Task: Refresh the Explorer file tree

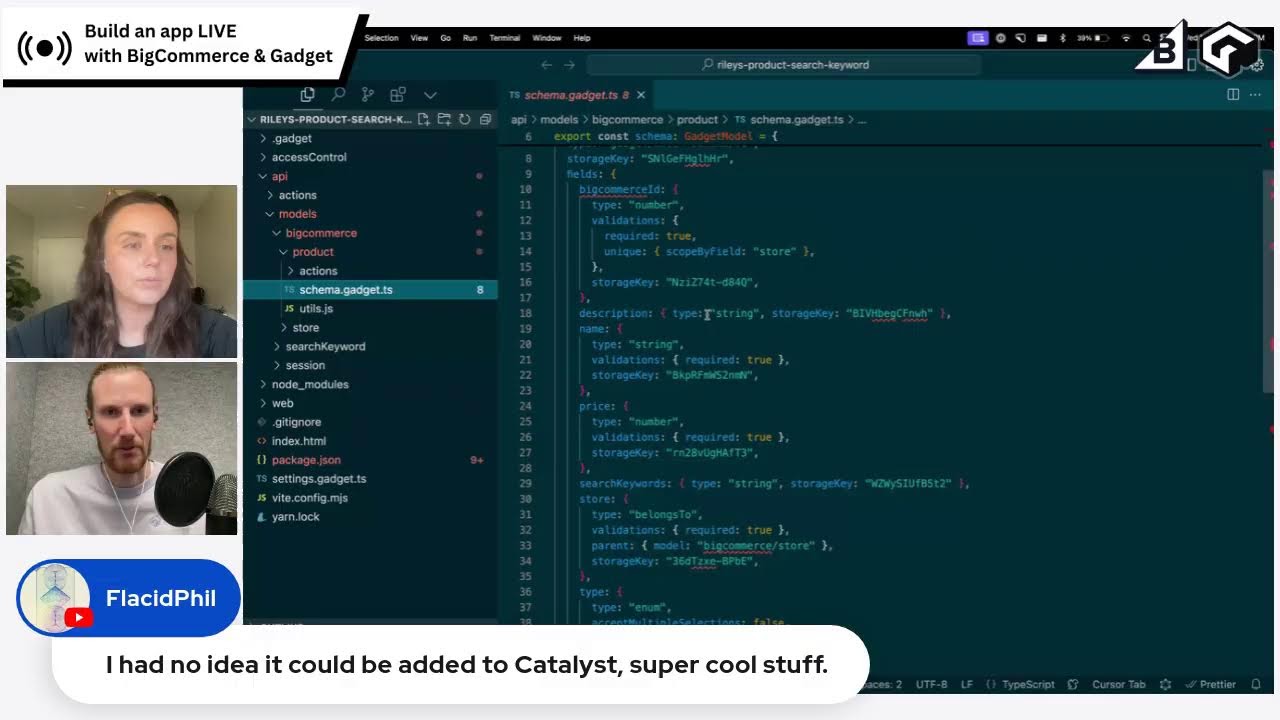Action: click(x=464, y=119)
